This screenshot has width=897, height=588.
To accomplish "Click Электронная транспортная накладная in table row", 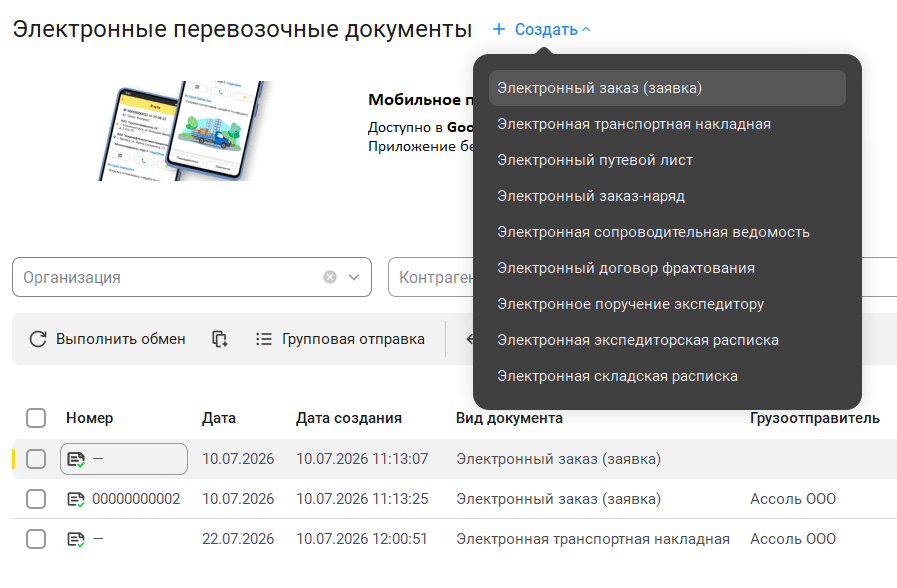I will coord(593,539).
